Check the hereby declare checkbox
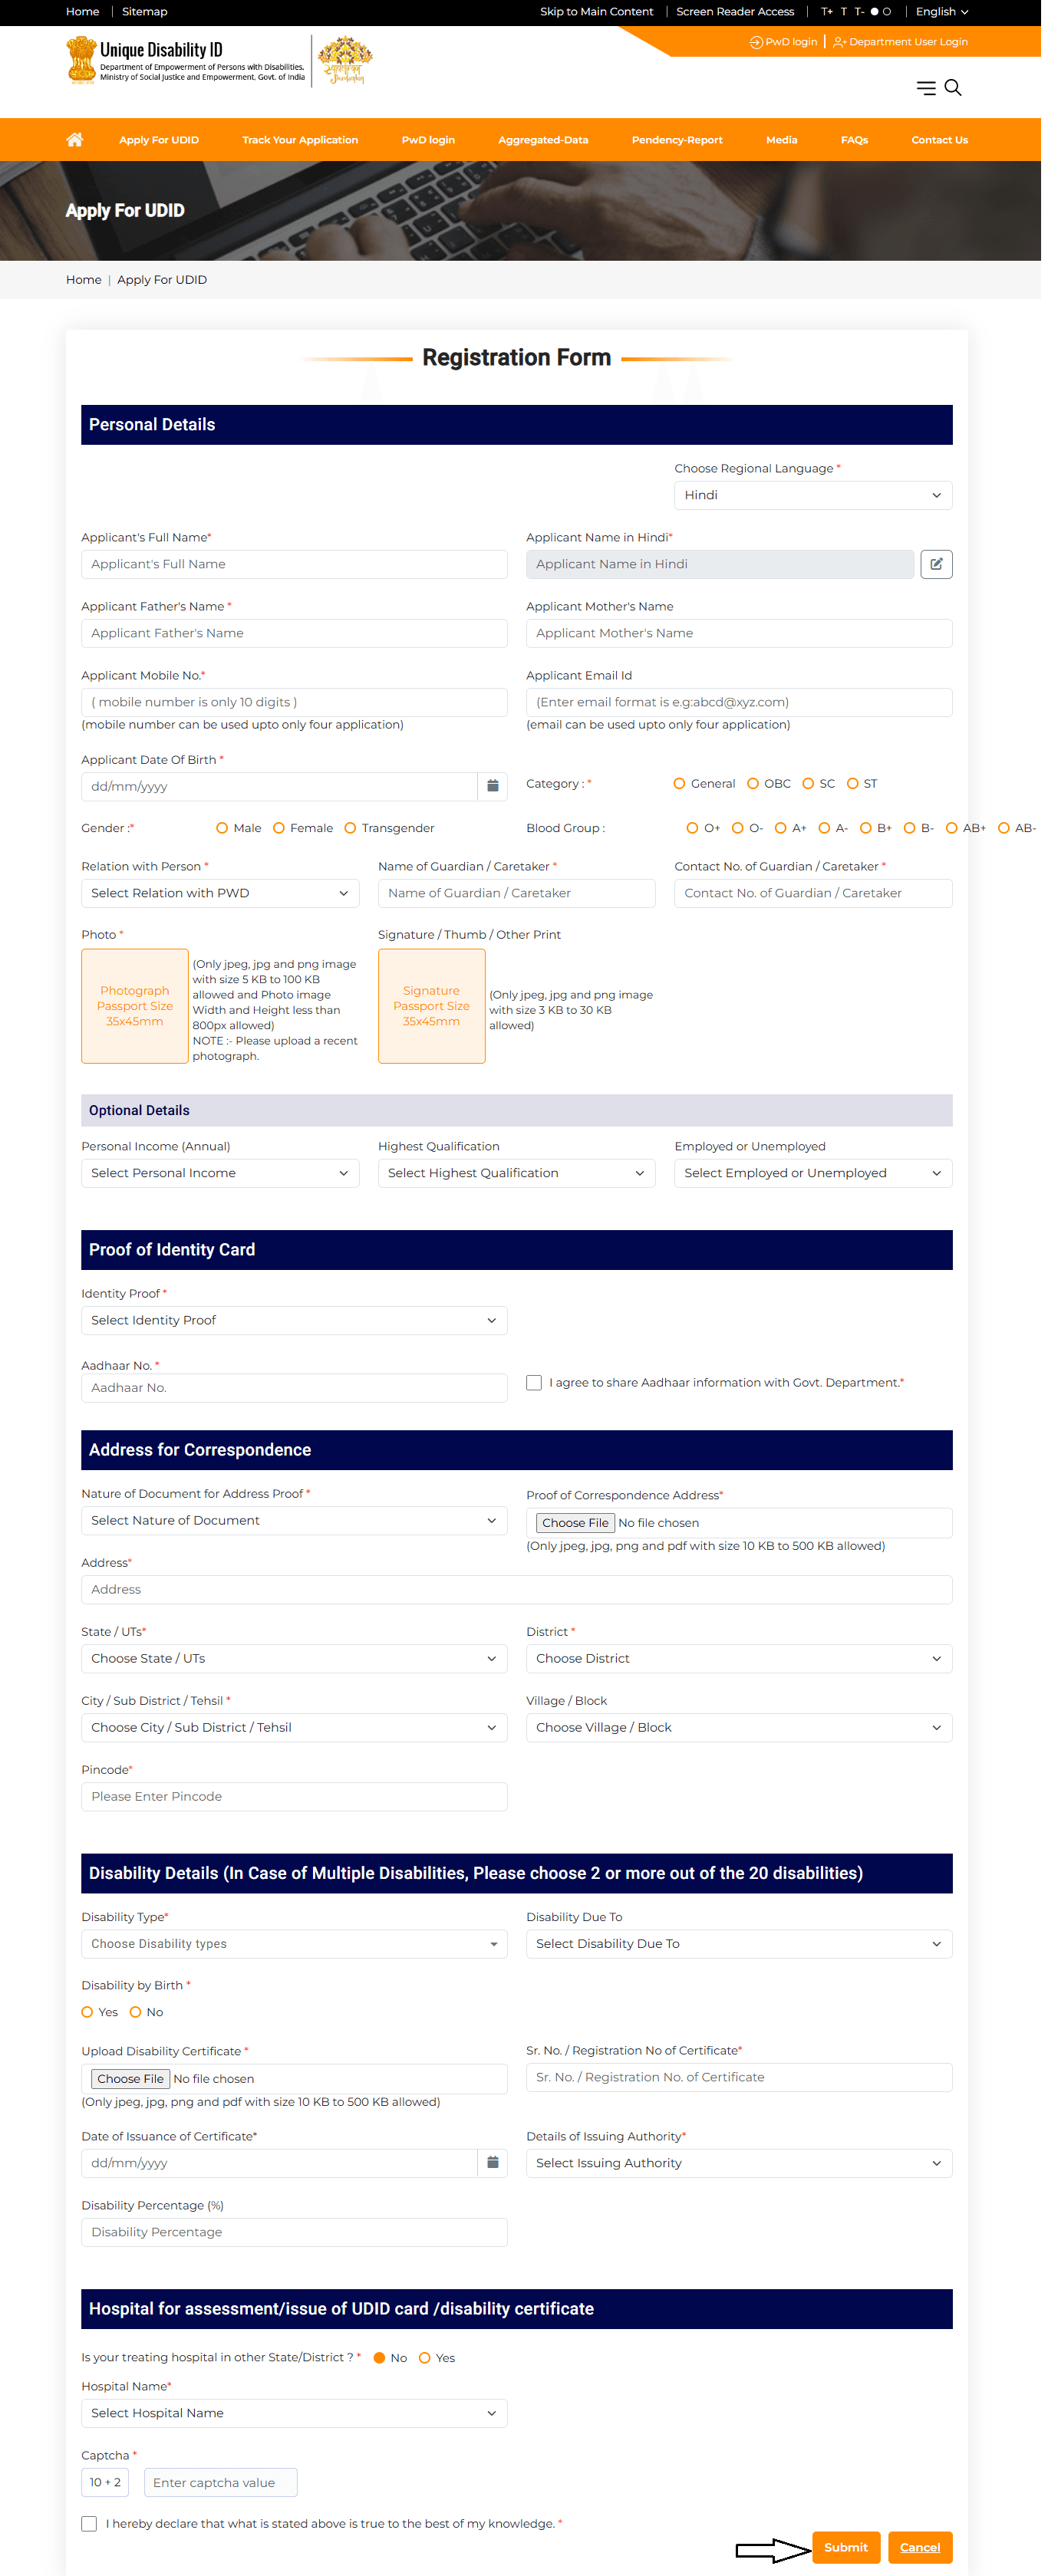This screenshot has width=1048, height=2576. coord(89,2524)
